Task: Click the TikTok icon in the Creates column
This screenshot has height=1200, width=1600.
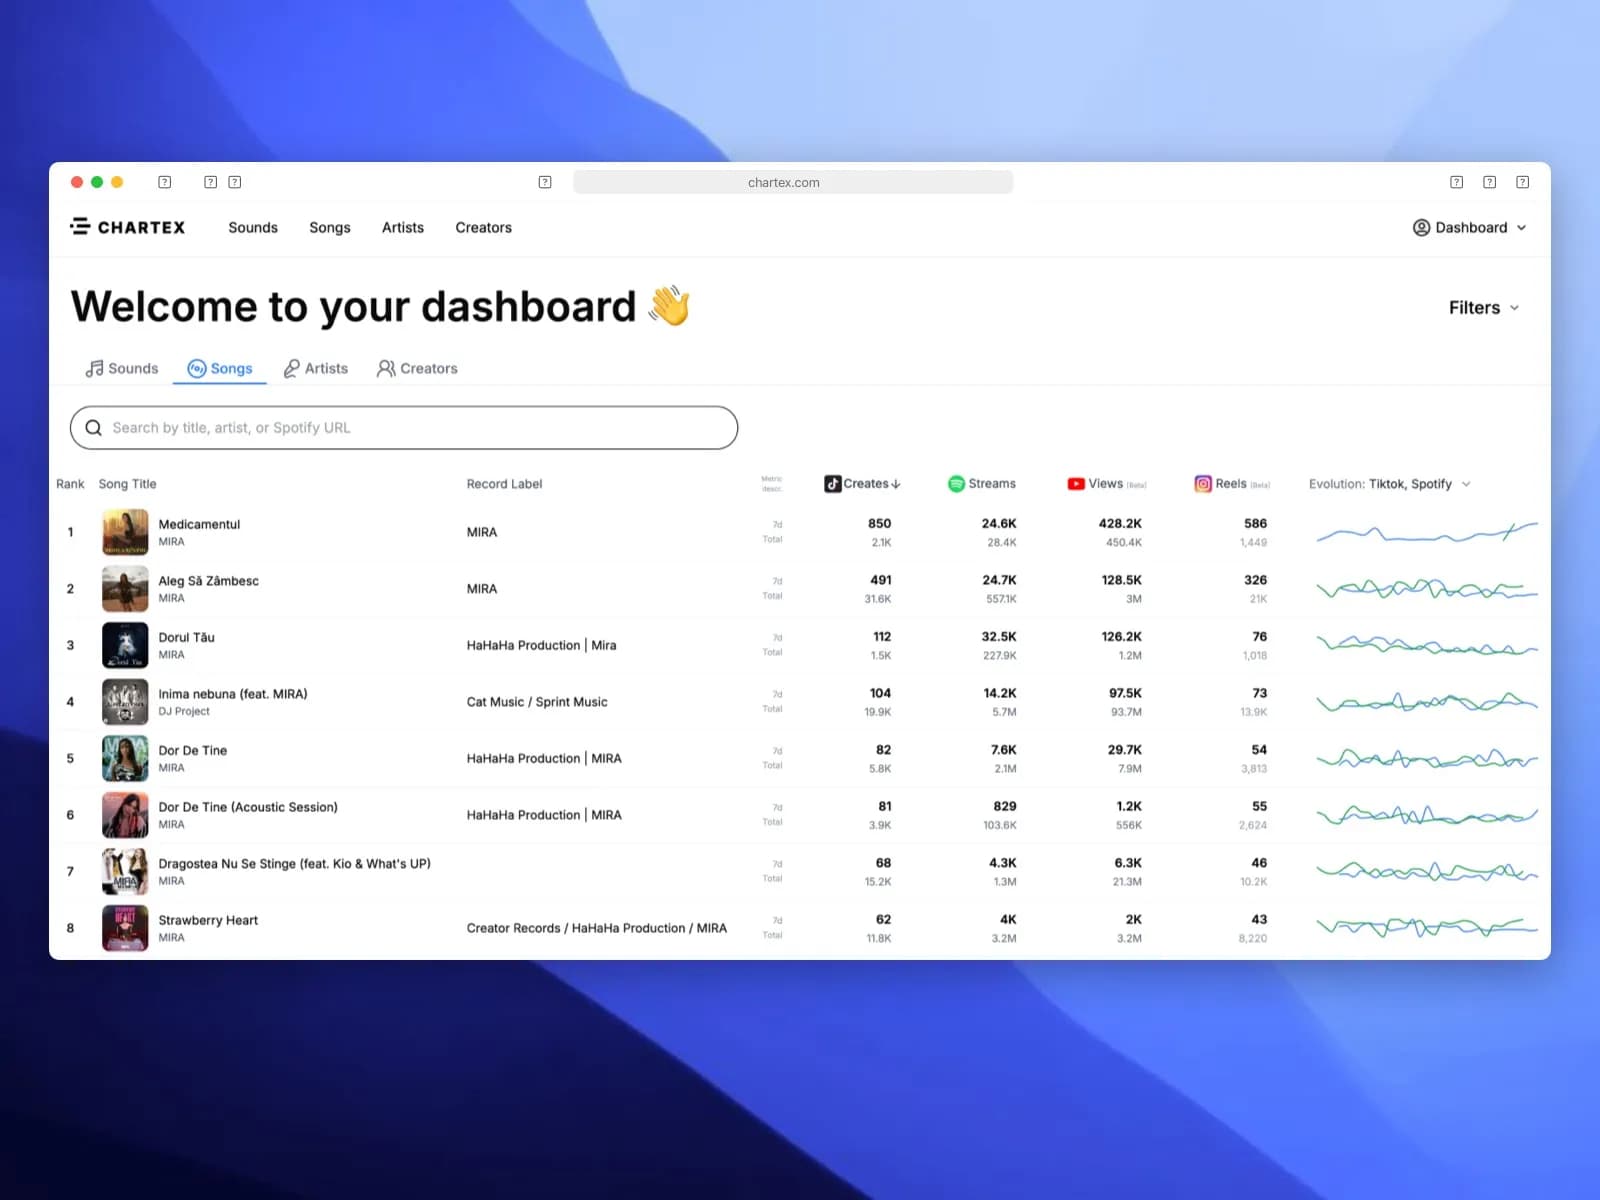Action: click(x=831, y=483)
